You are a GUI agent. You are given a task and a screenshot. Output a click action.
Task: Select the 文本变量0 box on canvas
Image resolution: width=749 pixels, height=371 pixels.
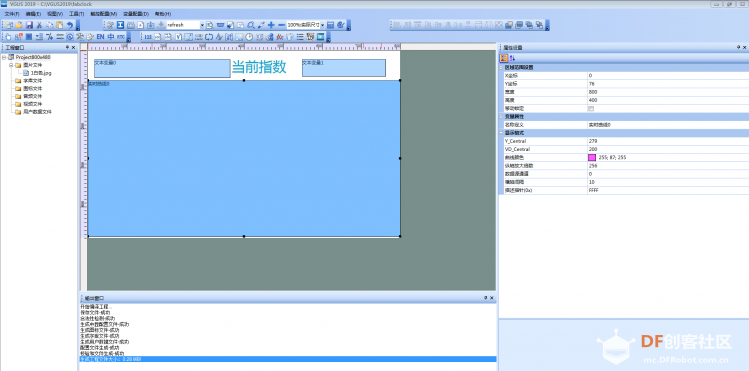(162, 68)
